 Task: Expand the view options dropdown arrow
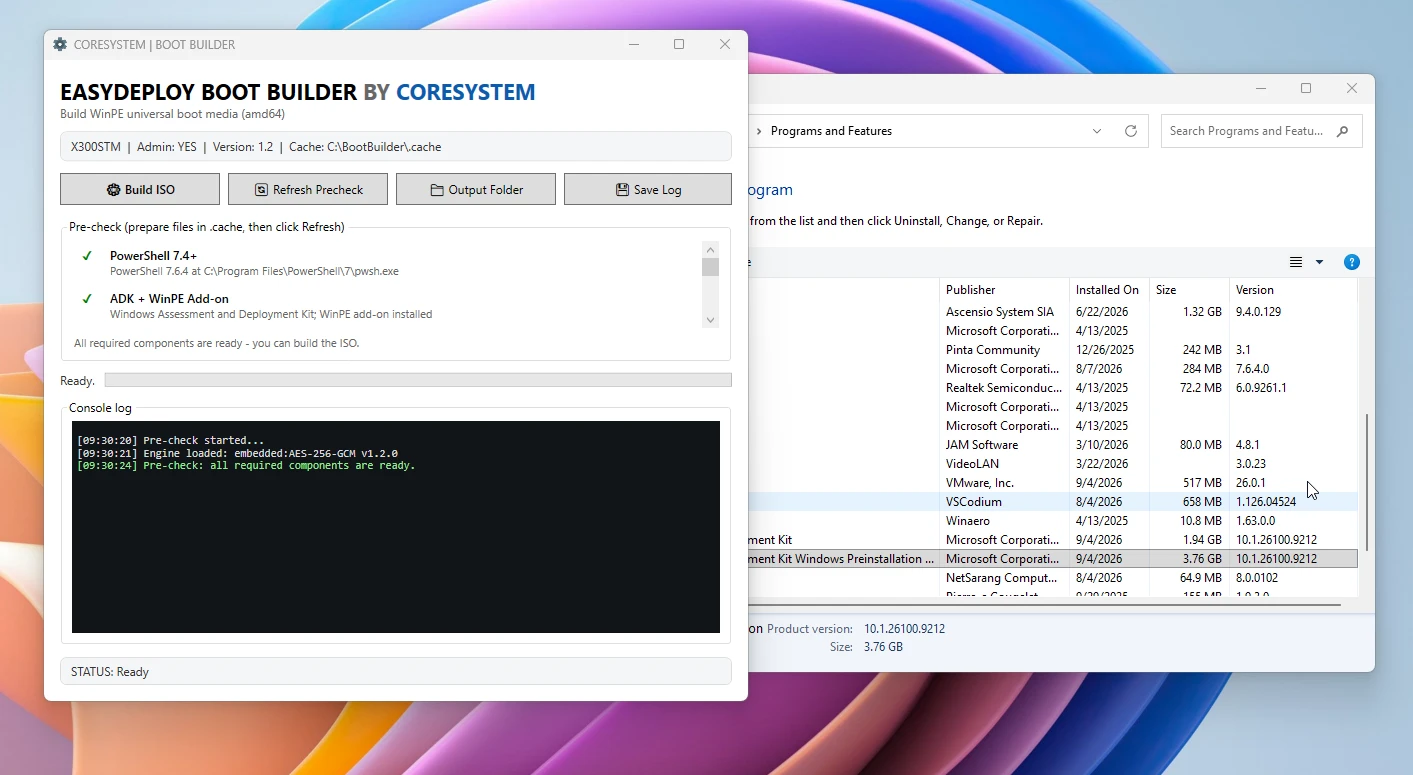tap(1319, 262)
